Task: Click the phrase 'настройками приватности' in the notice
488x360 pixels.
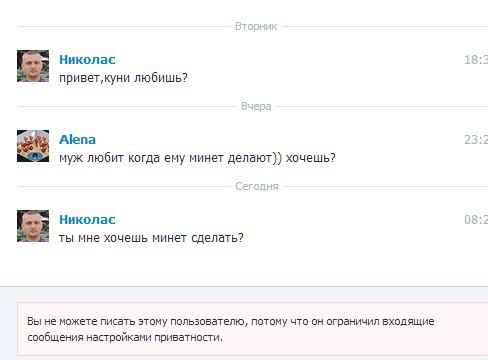Action: pos(154,338)
